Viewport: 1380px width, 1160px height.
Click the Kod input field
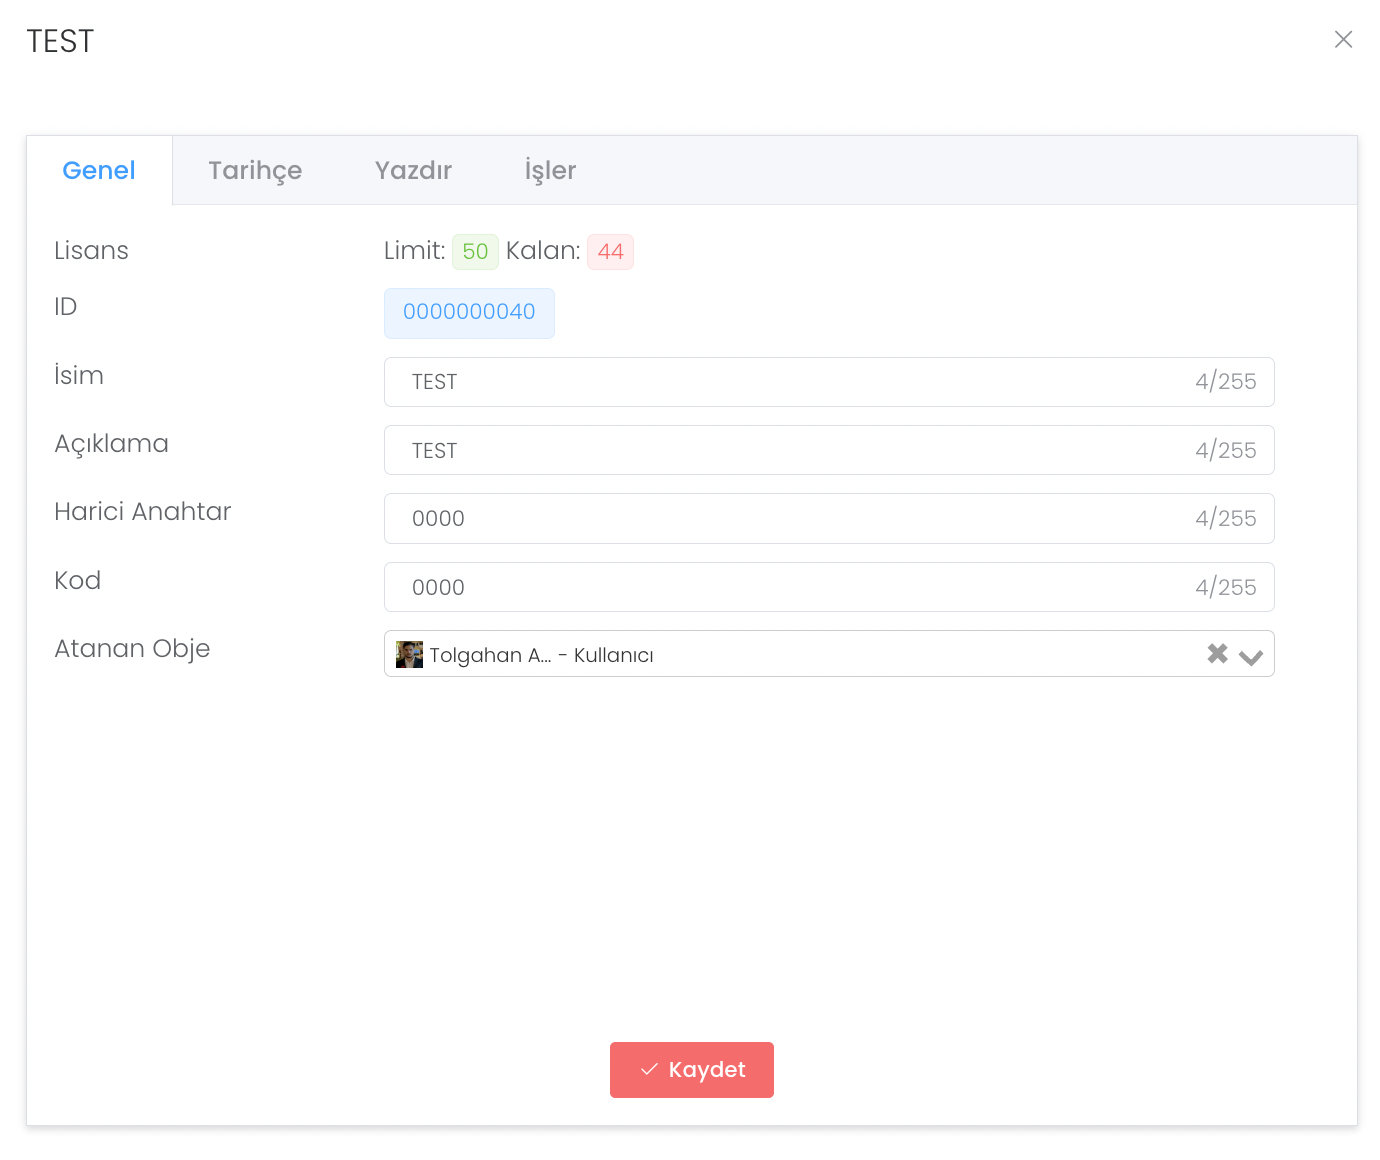[x=790, y=587]
